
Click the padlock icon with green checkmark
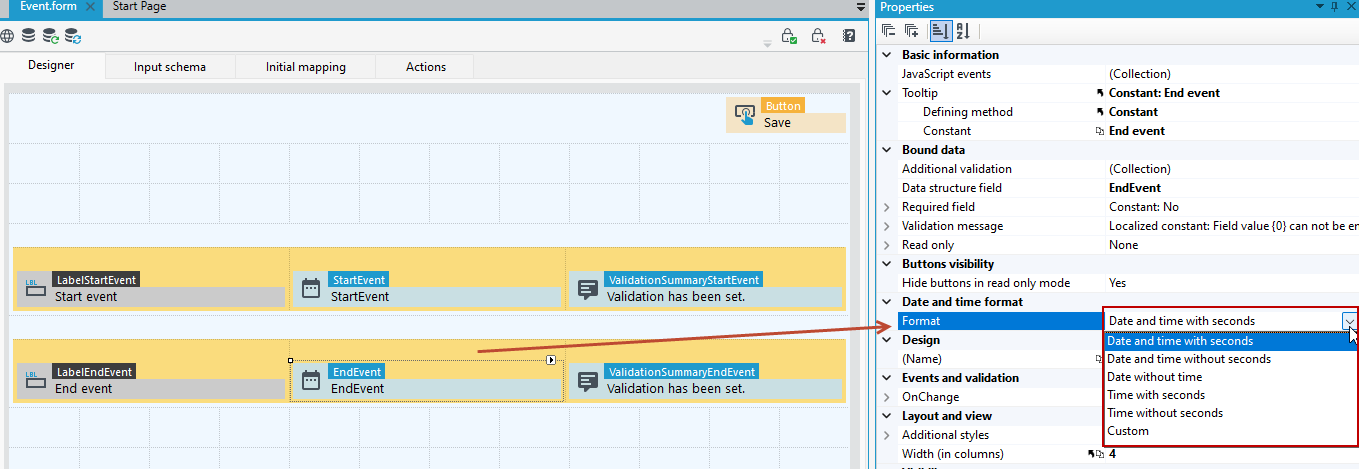pos(789,36)
